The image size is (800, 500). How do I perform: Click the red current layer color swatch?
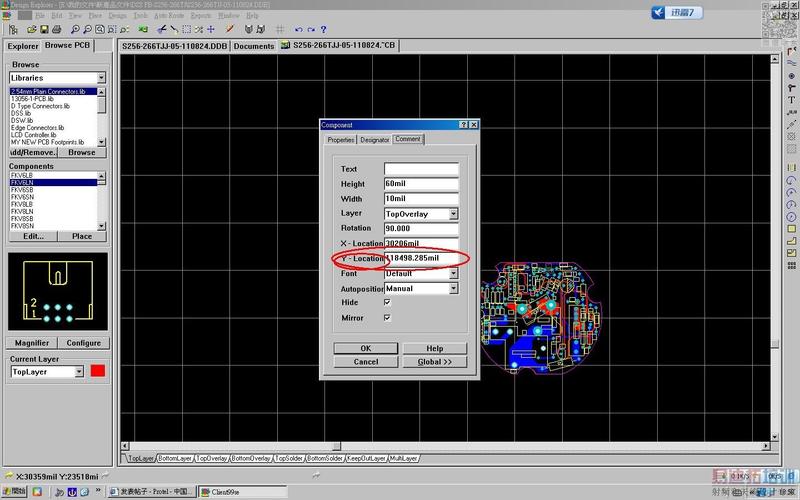(x=98, y=372)
